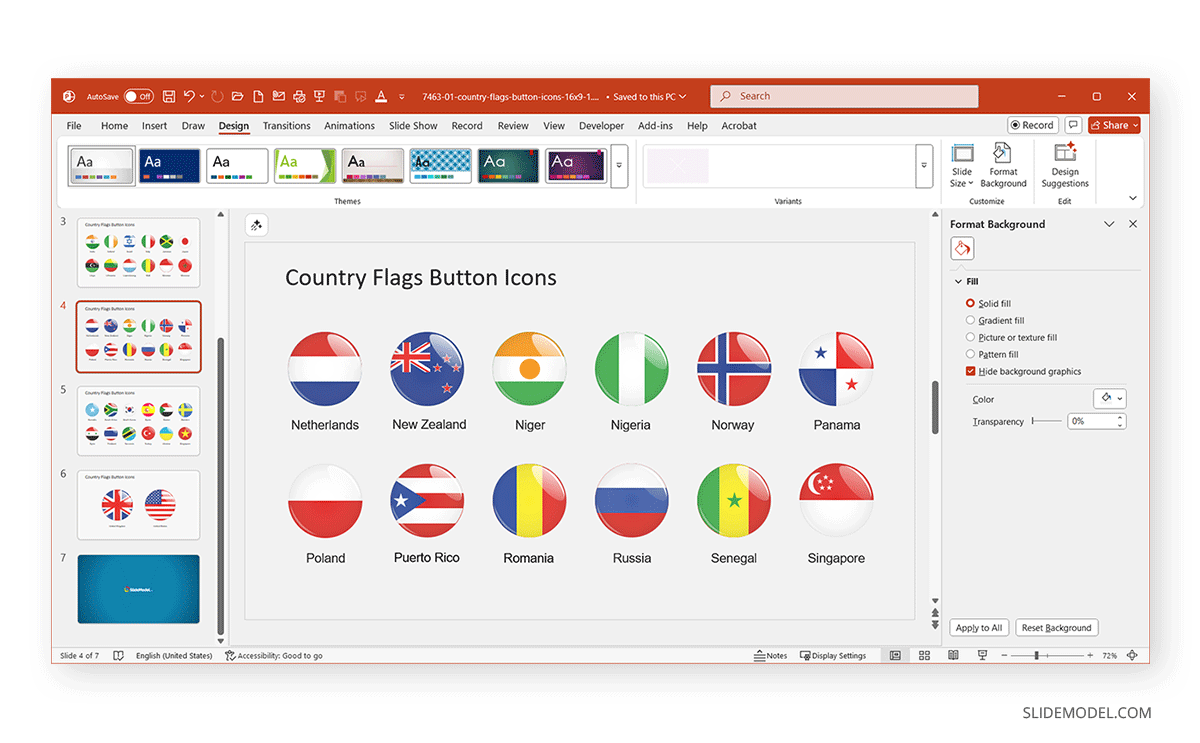1200x743 pixels.
Task: Select the Gradient fill radio button
Action: coord(969,320)
